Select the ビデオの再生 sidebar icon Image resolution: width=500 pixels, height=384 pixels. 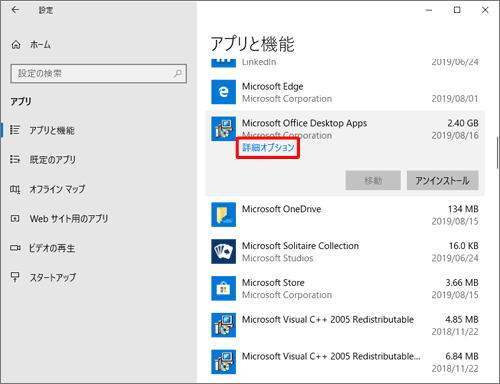click(15, 248)
